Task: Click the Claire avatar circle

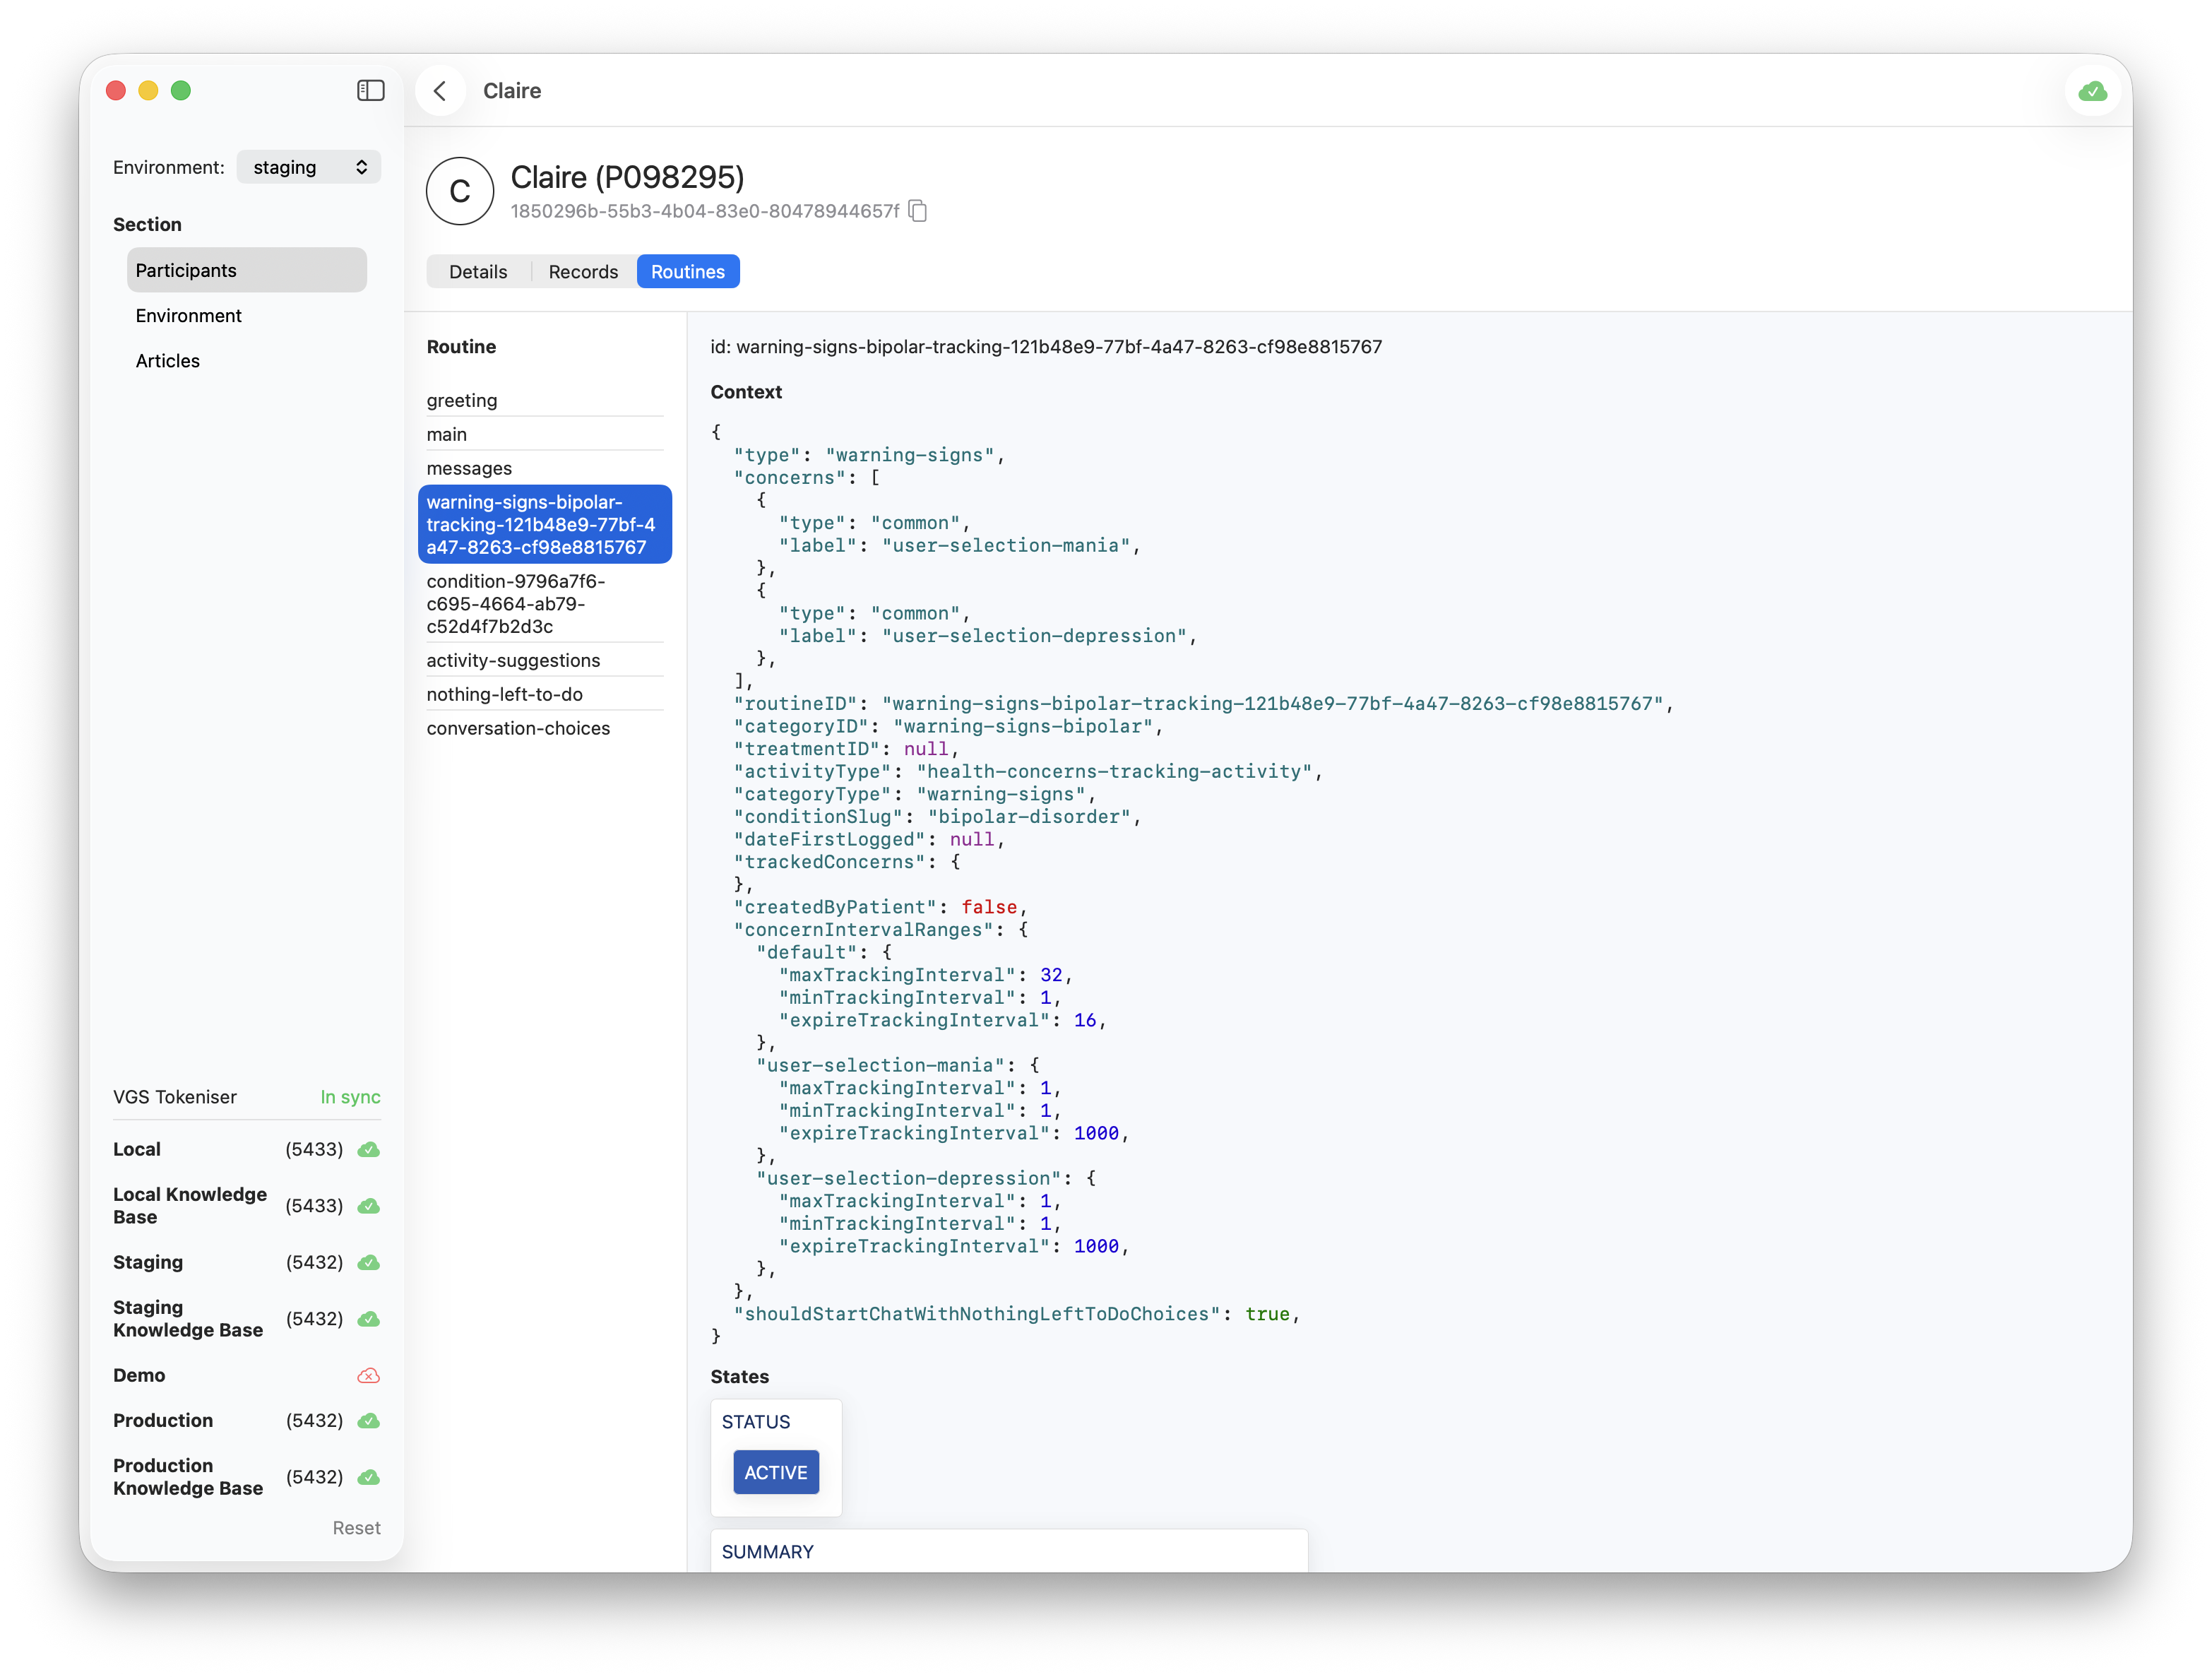Action: [460, 191]
